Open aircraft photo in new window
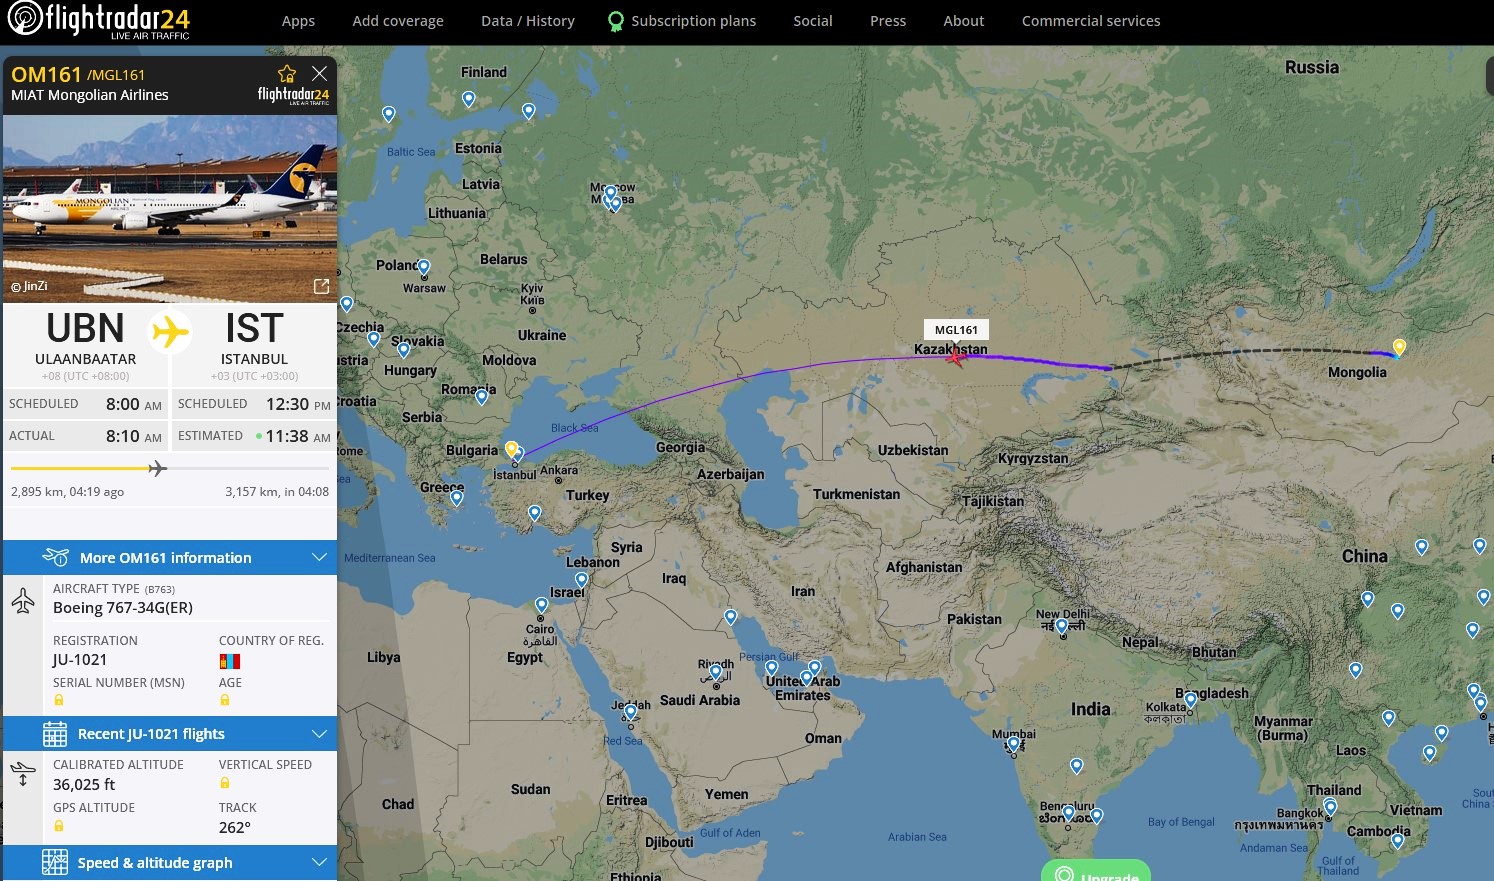 point(321,286)
